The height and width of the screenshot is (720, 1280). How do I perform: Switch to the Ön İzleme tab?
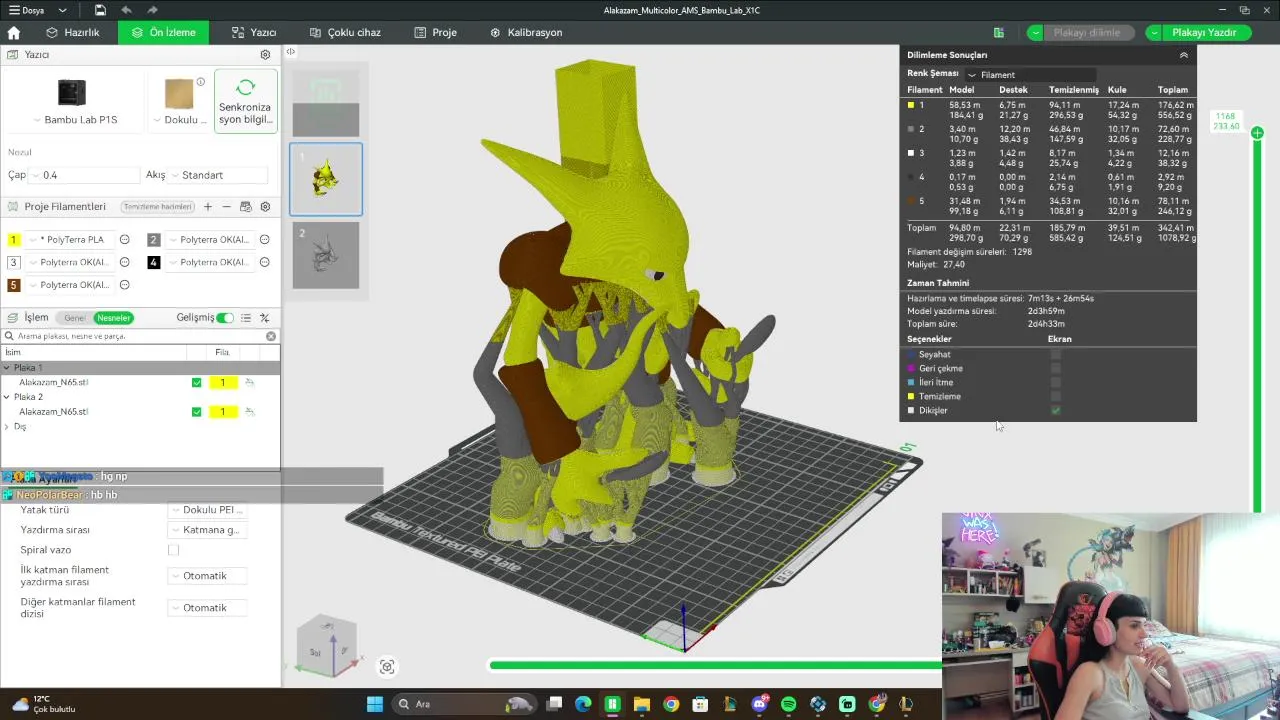click(x=164, y=32)
